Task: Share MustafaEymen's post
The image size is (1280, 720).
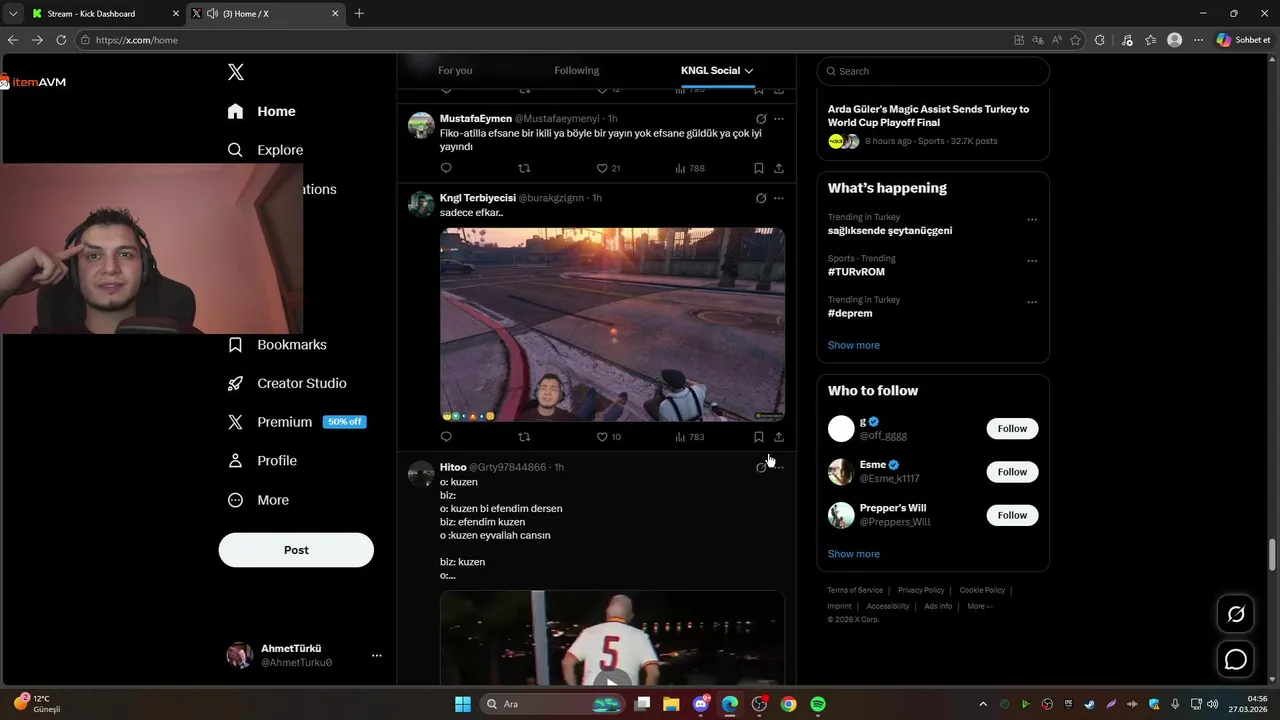Action: click(779, 168)
